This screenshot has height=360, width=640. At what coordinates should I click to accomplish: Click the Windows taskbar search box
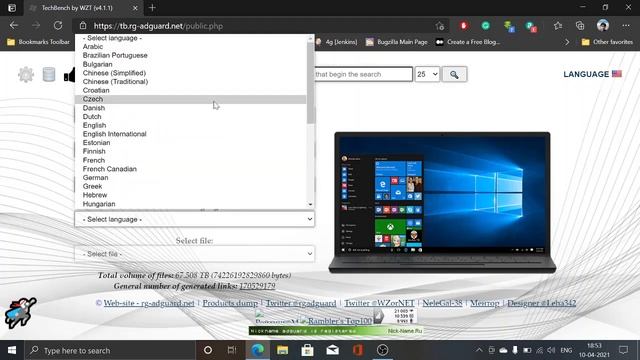click(x=111, y=350)
